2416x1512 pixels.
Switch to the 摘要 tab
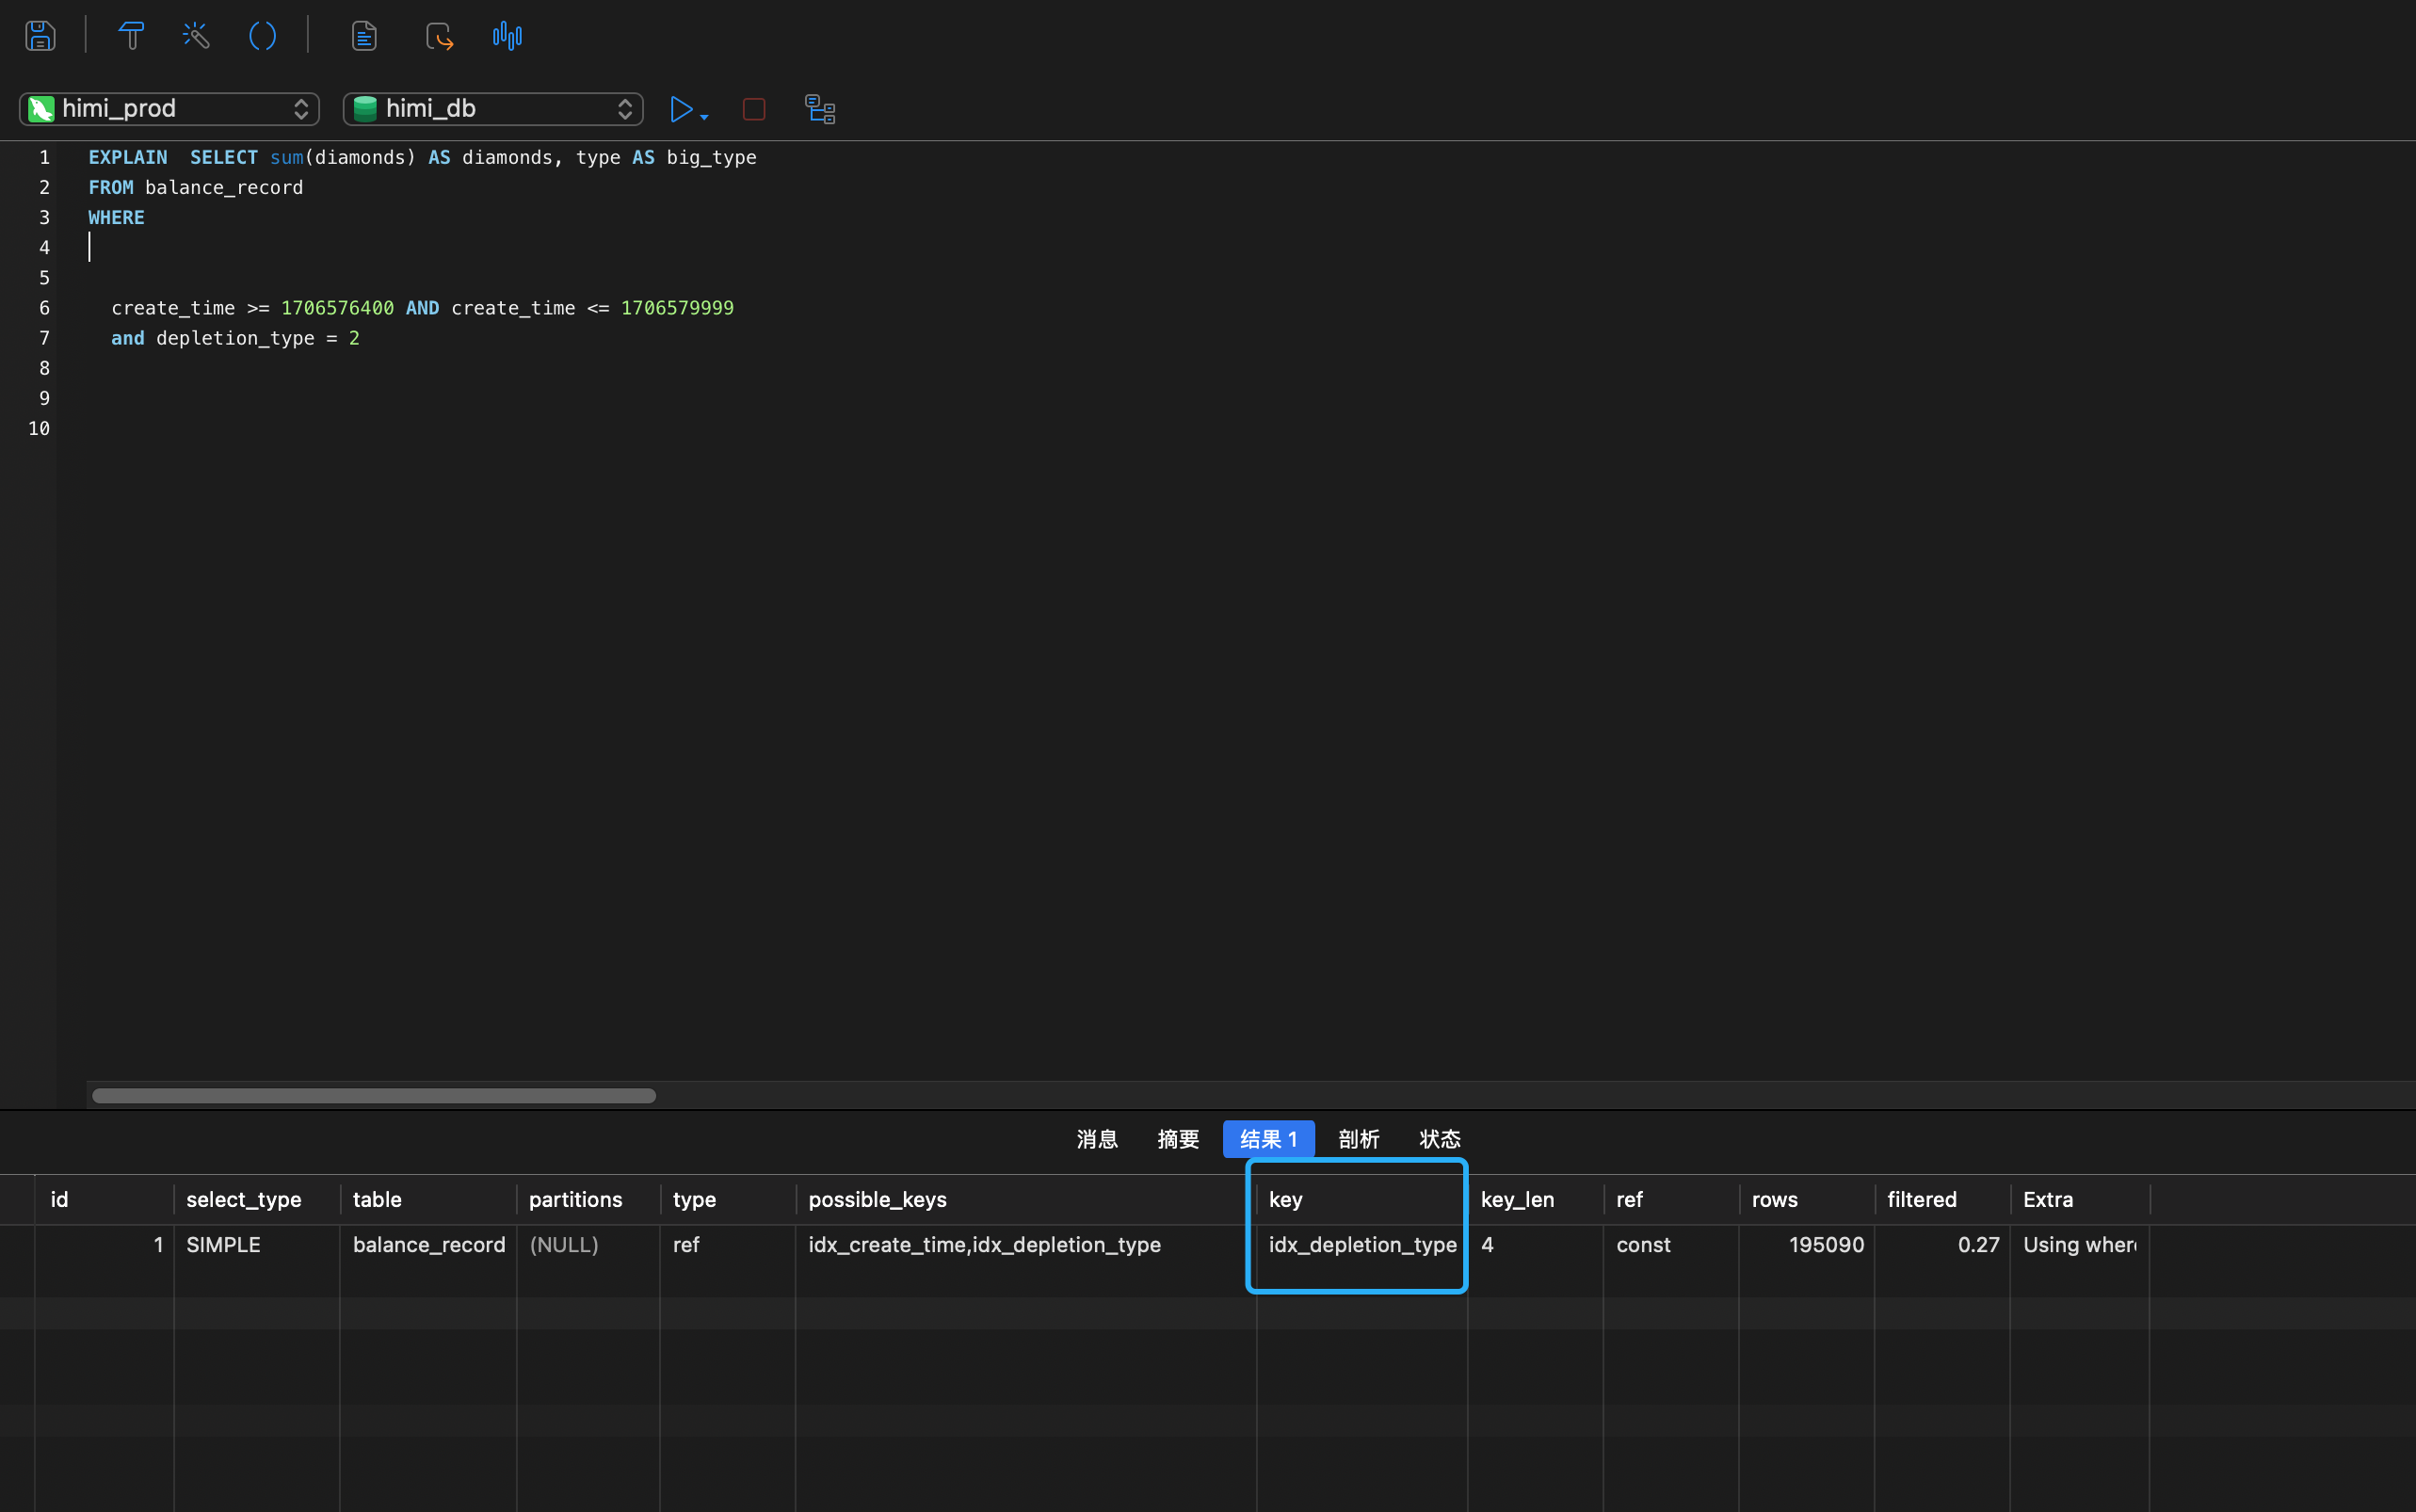[1178, 1139]
